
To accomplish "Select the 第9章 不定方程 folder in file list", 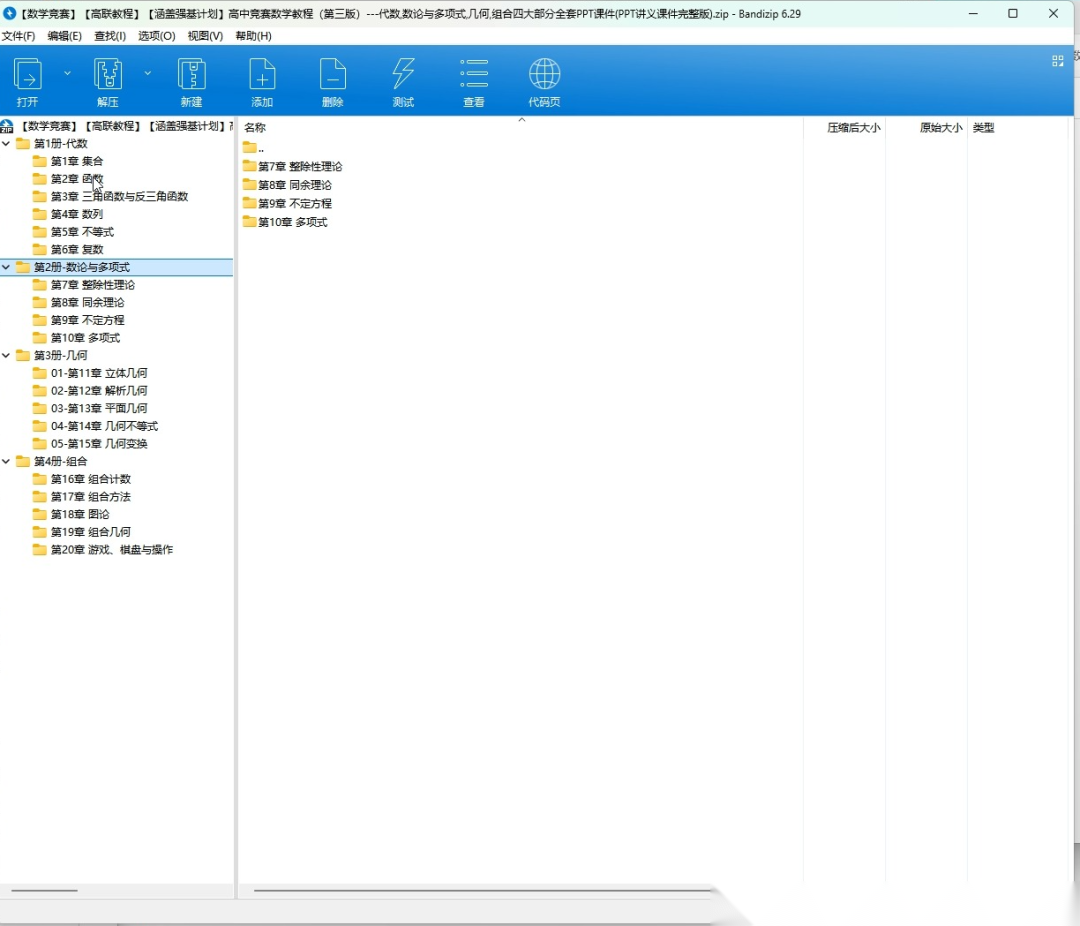I will (294, 204).
